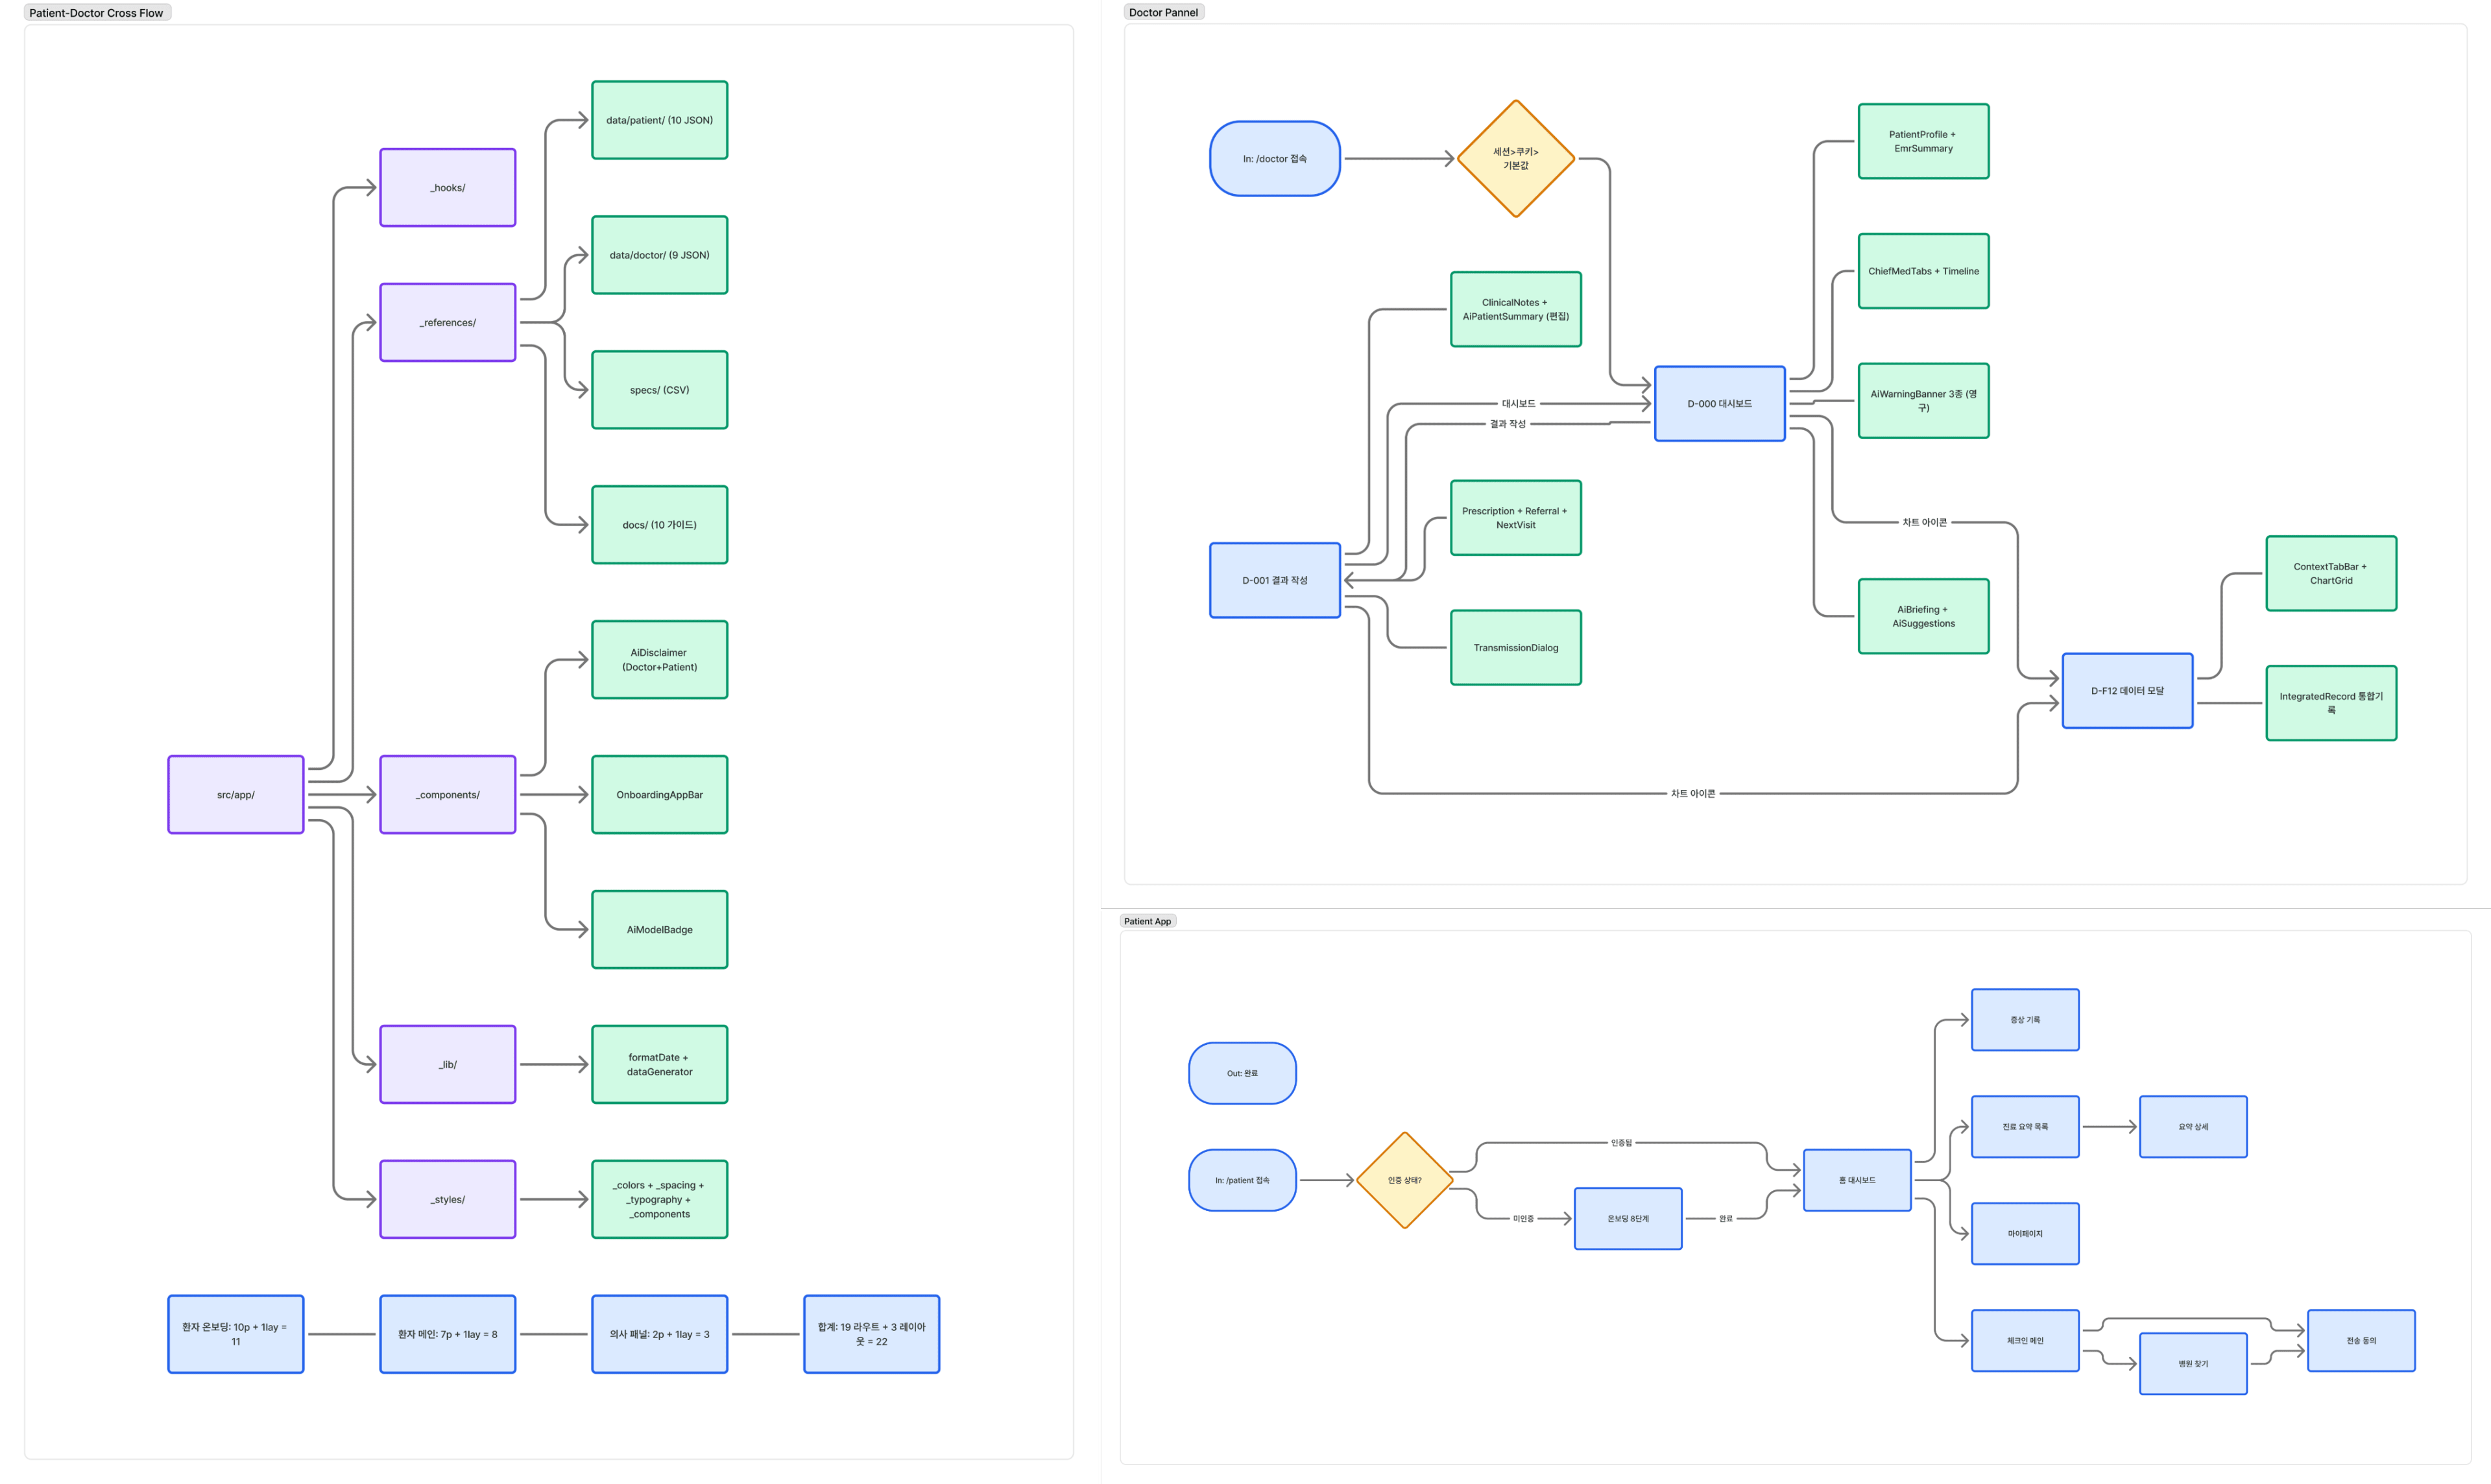Click the 합계: 19 라우트 summary box
This screenshot has width=2491, height=1484.
point(871,1334)
